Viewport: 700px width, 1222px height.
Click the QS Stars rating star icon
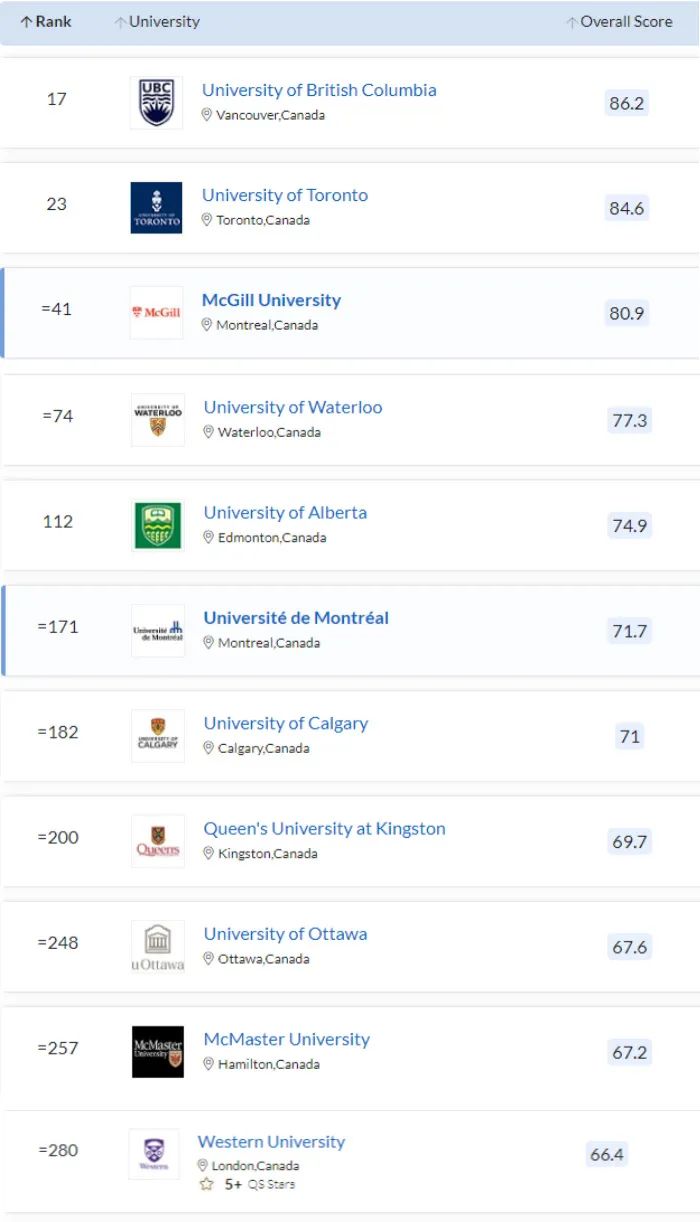click(x=206, y=1184)
